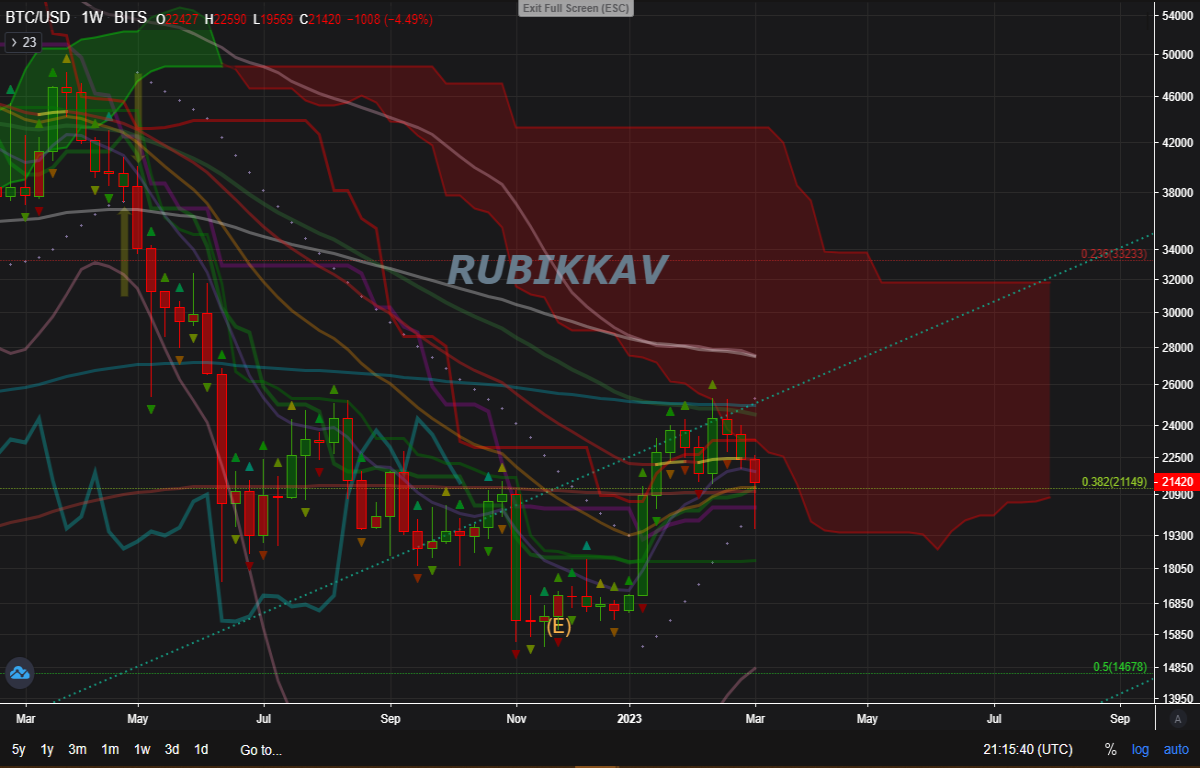This screenshot has width=1200, height=768.
Task: Select the 1m time range
Action: 110,750
